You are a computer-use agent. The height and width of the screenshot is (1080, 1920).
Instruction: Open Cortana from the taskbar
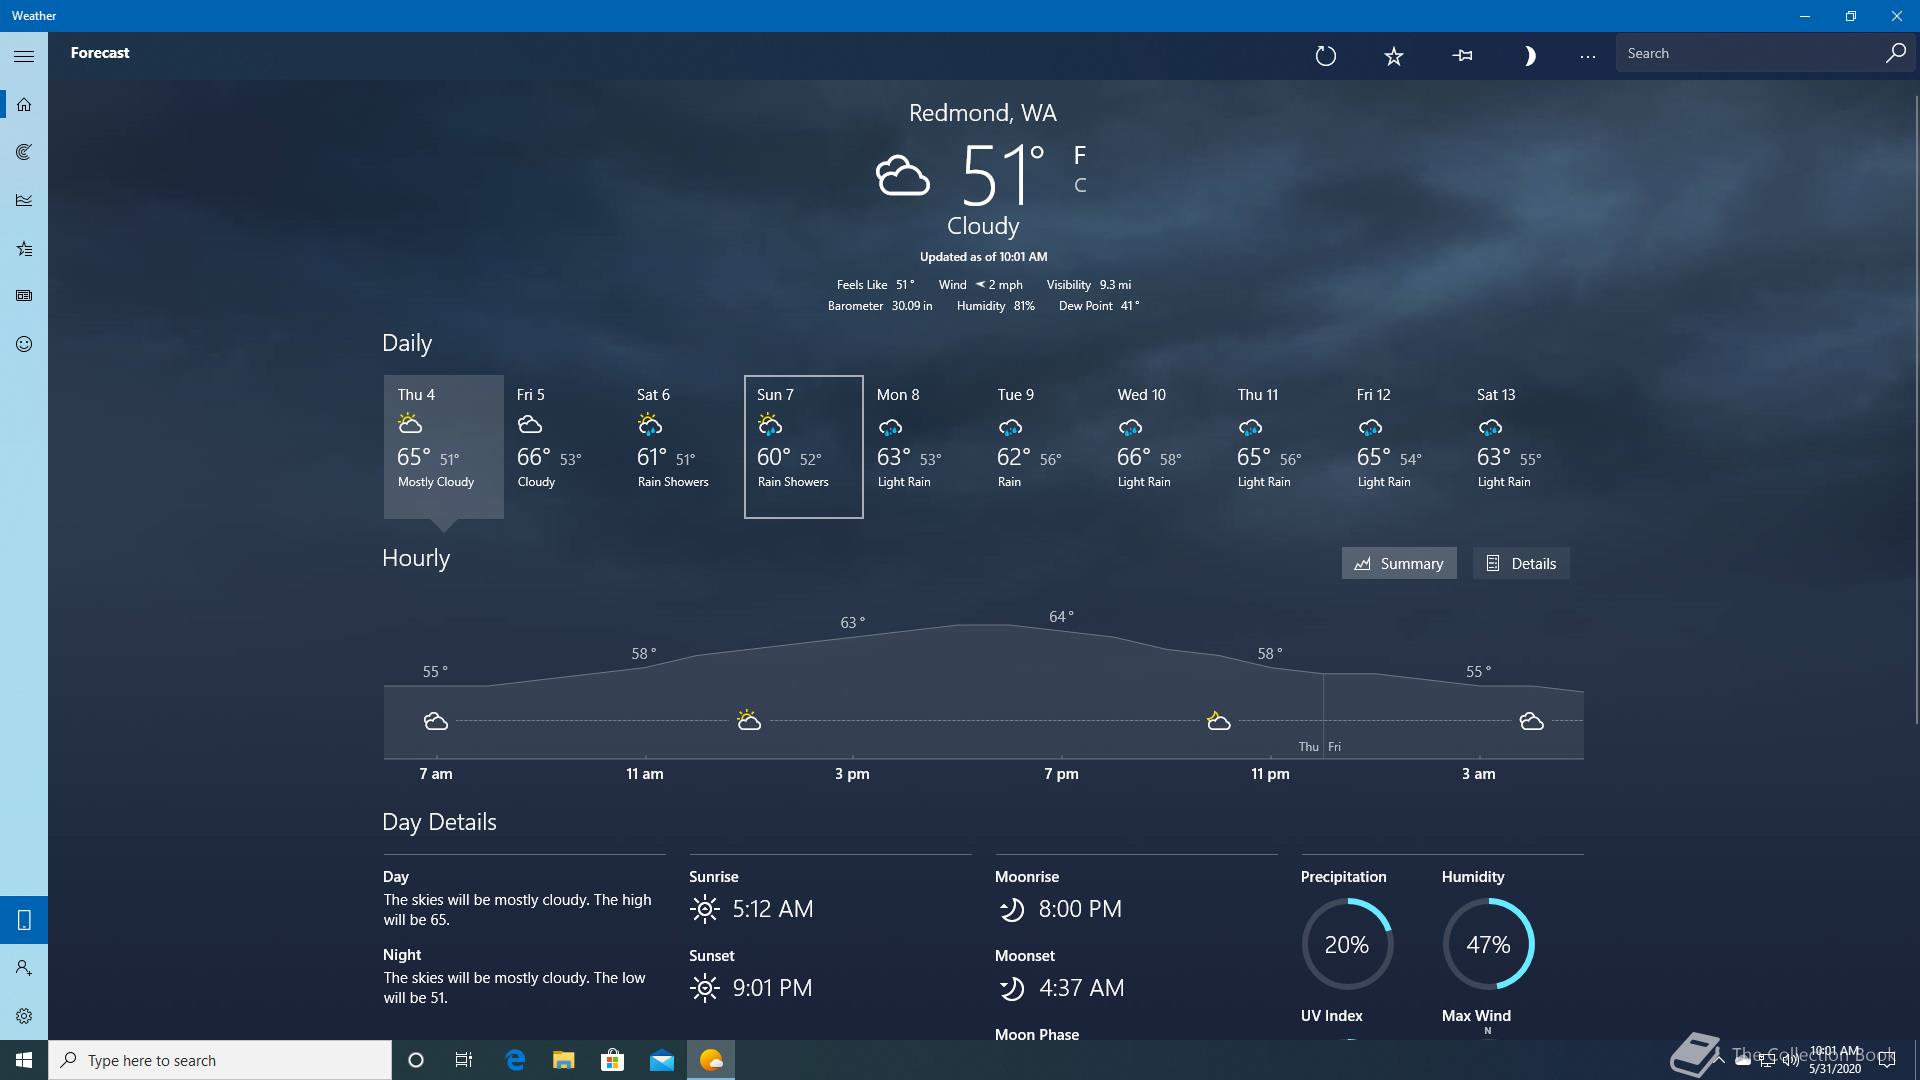click(x=416, y=1060)
